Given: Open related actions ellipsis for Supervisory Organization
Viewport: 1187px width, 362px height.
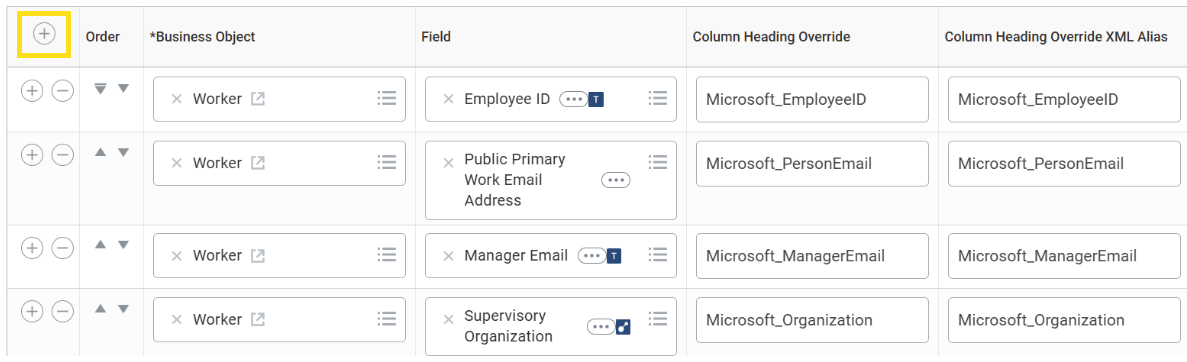Looking at the screenshot, I should point(602,326).
